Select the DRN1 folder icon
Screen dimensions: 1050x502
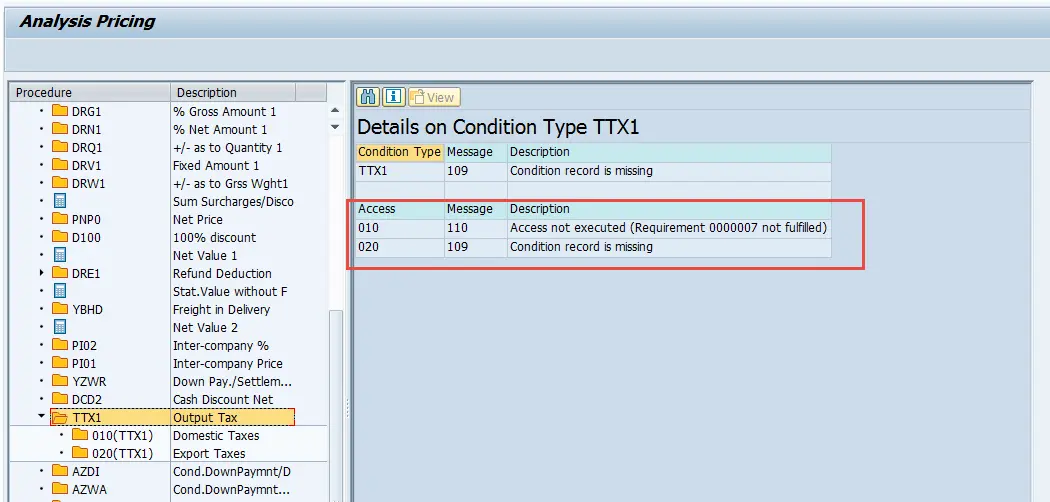click(x=60, y=129)
